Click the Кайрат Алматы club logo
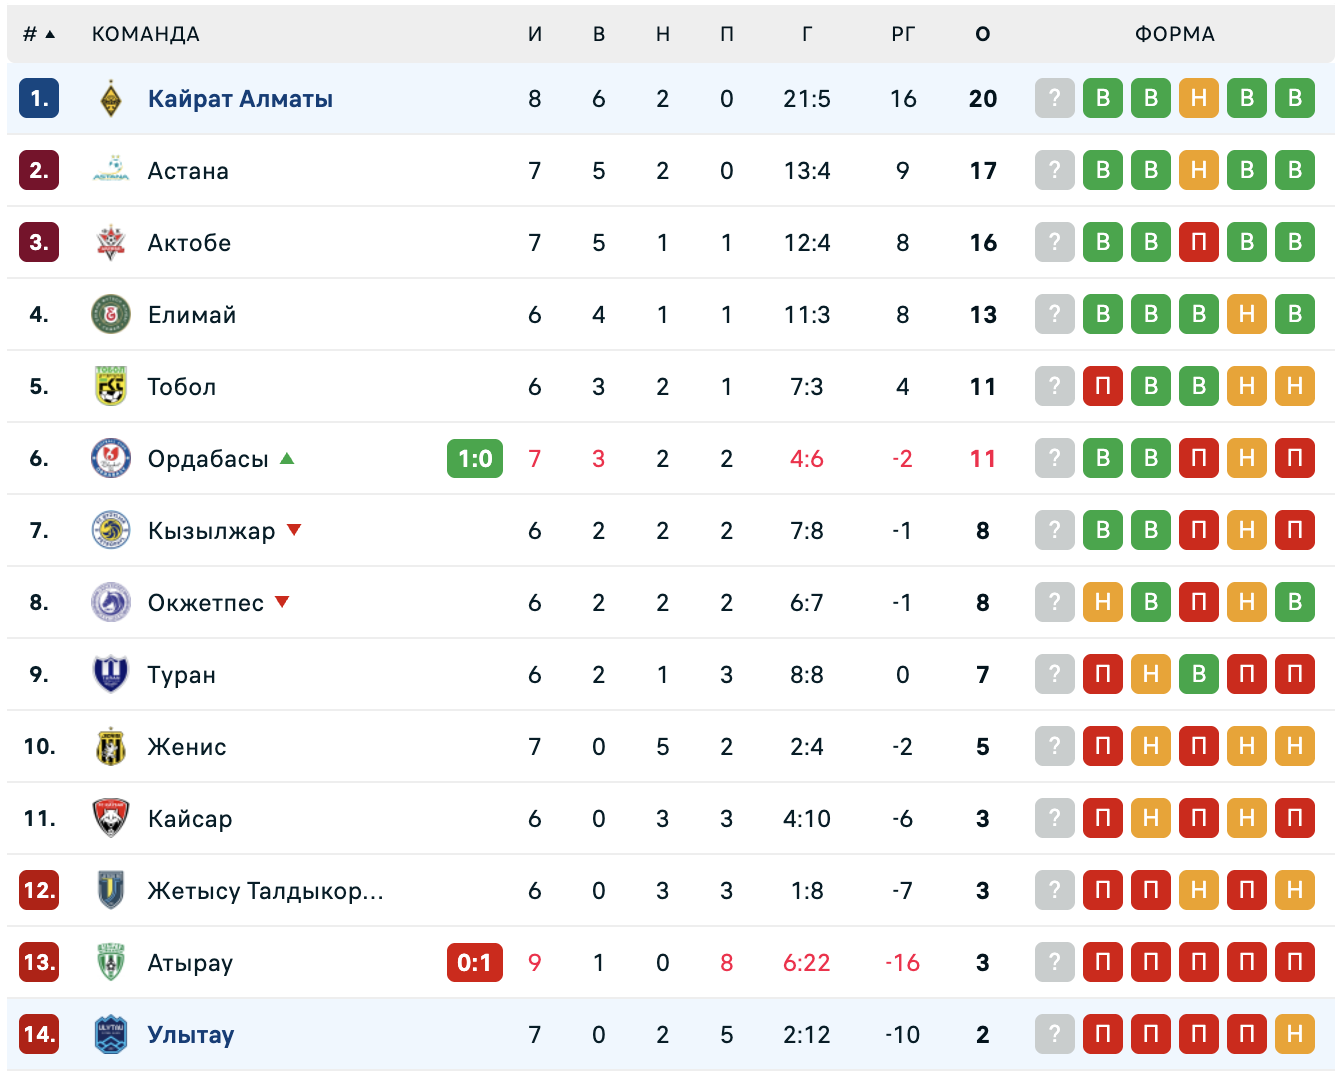 [x=111, y=99]
